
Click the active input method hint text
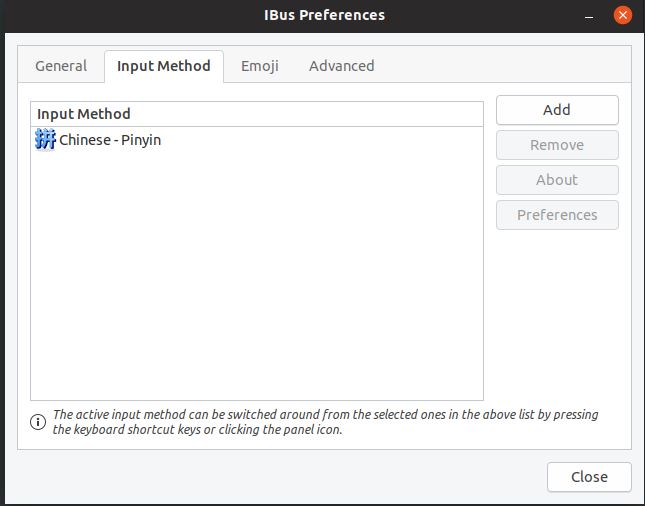coord(325,422)
